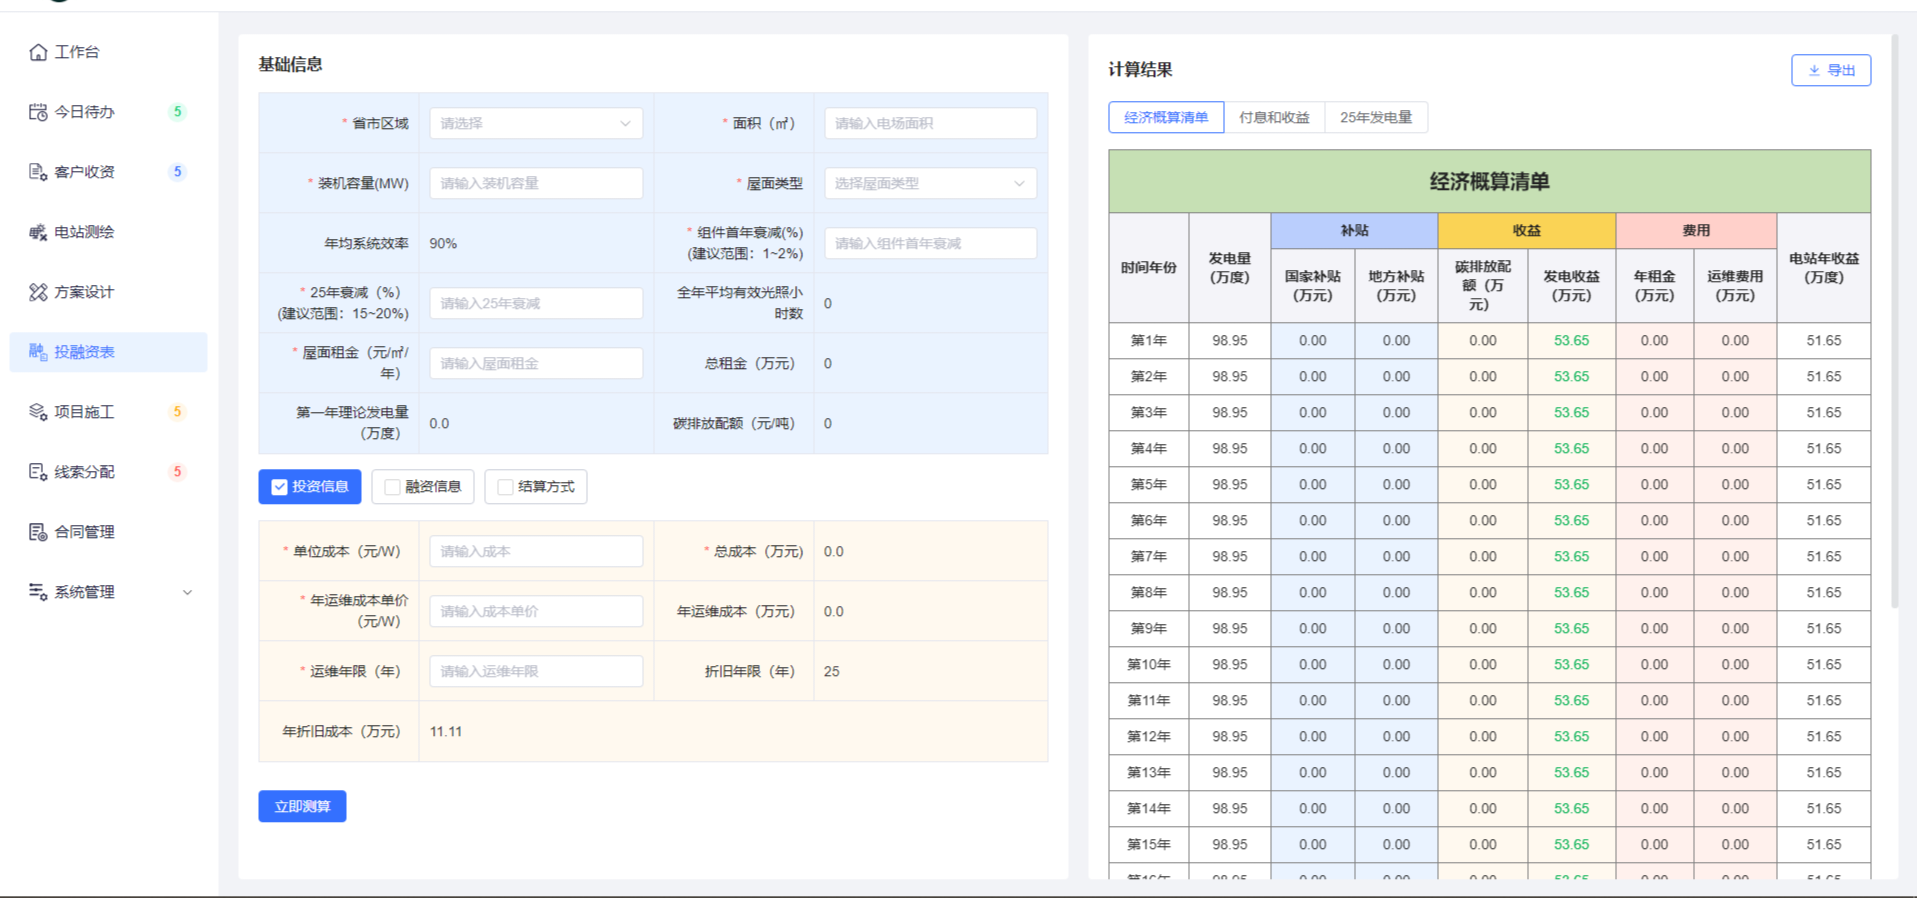Screen dimensions: 1917x898
Task: Click the 今日待办 calendar icon
Action: pyautogui.click(x=38, y=112)
